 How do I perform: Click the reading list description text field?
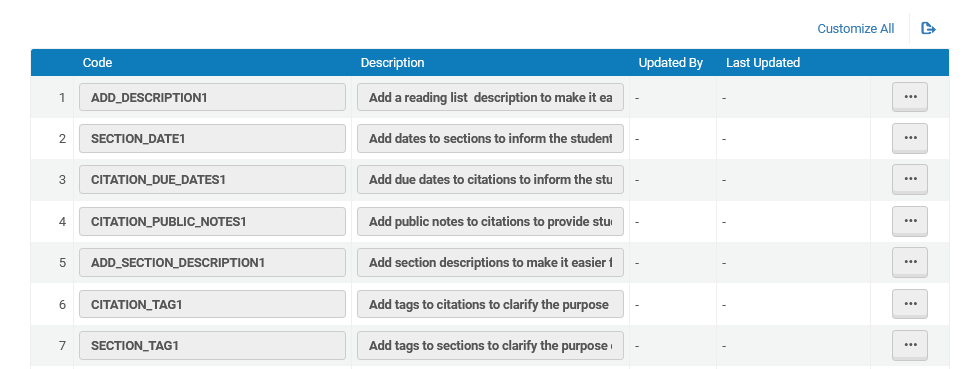(490, 98)
